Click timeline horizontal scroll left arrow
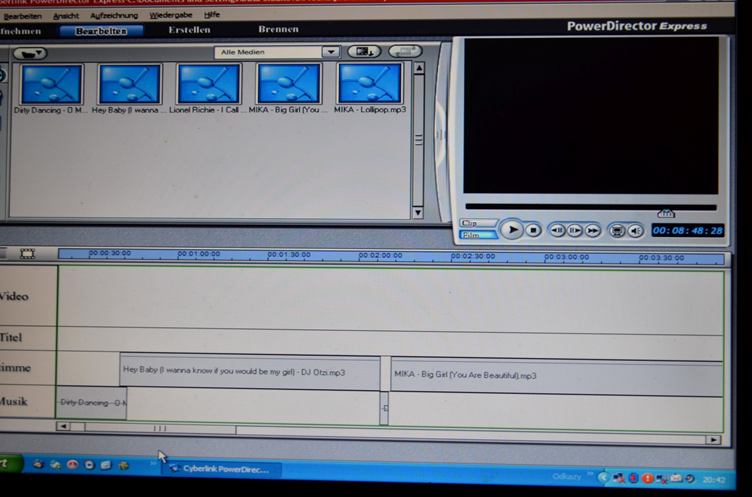Viewport: 752px width, 497px height. 63,426
